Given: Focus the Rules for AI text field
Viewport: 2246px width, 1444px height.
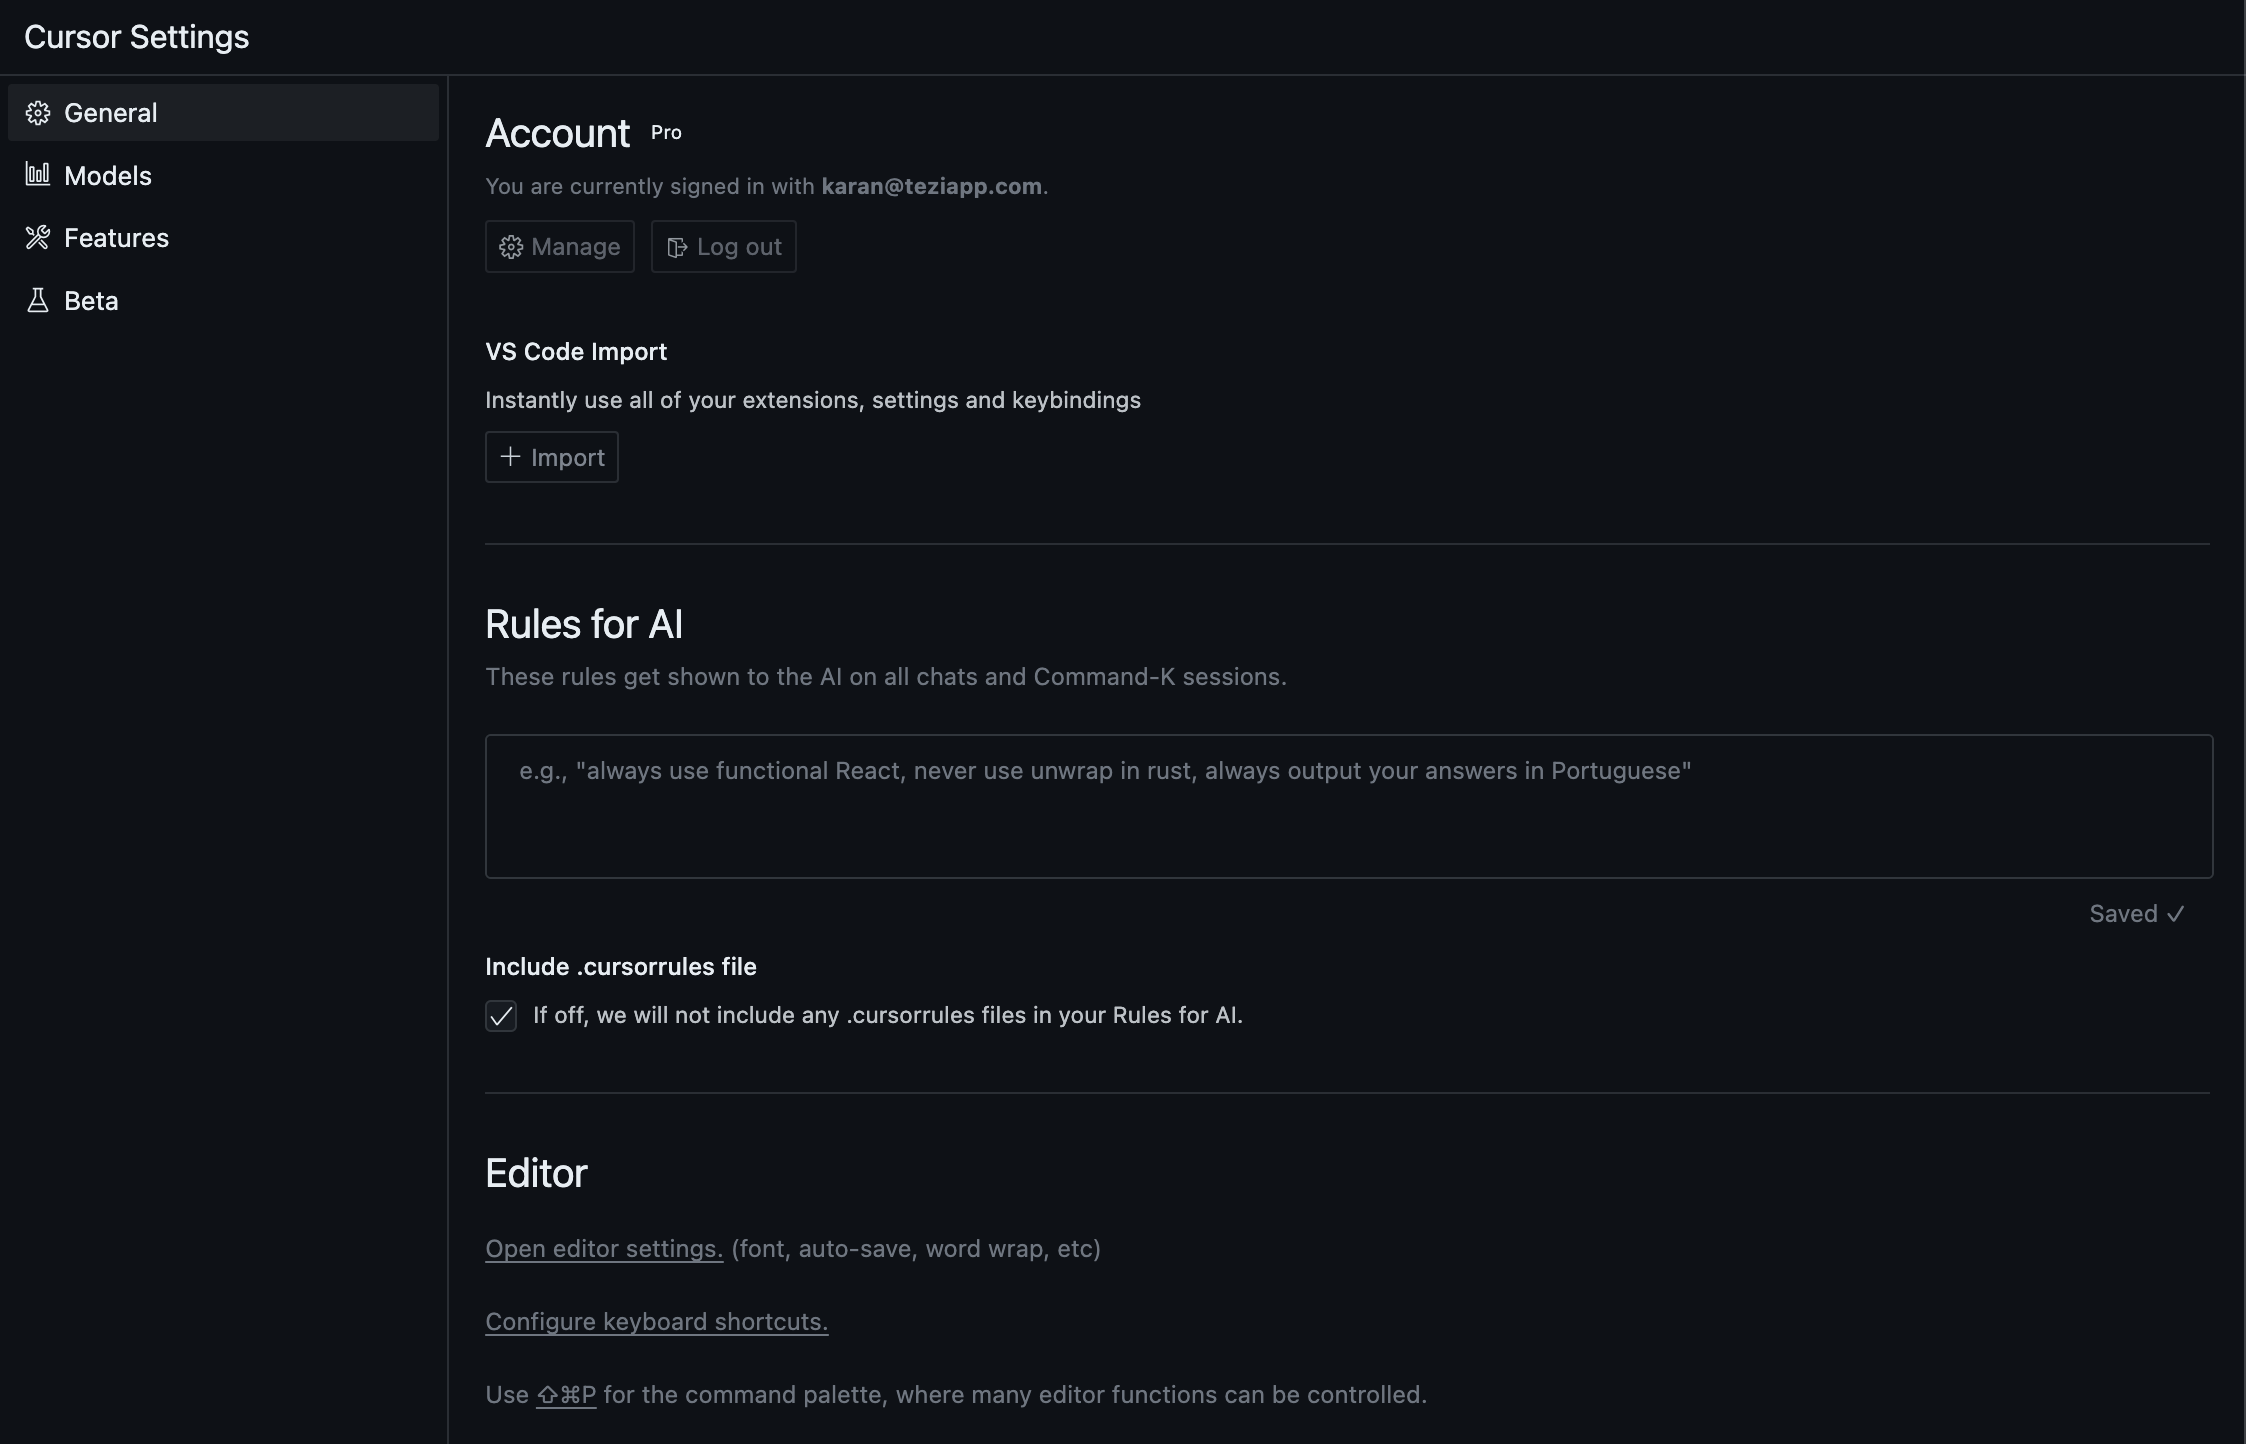Looking at the screenshot, I should [x=1348, y=806].
